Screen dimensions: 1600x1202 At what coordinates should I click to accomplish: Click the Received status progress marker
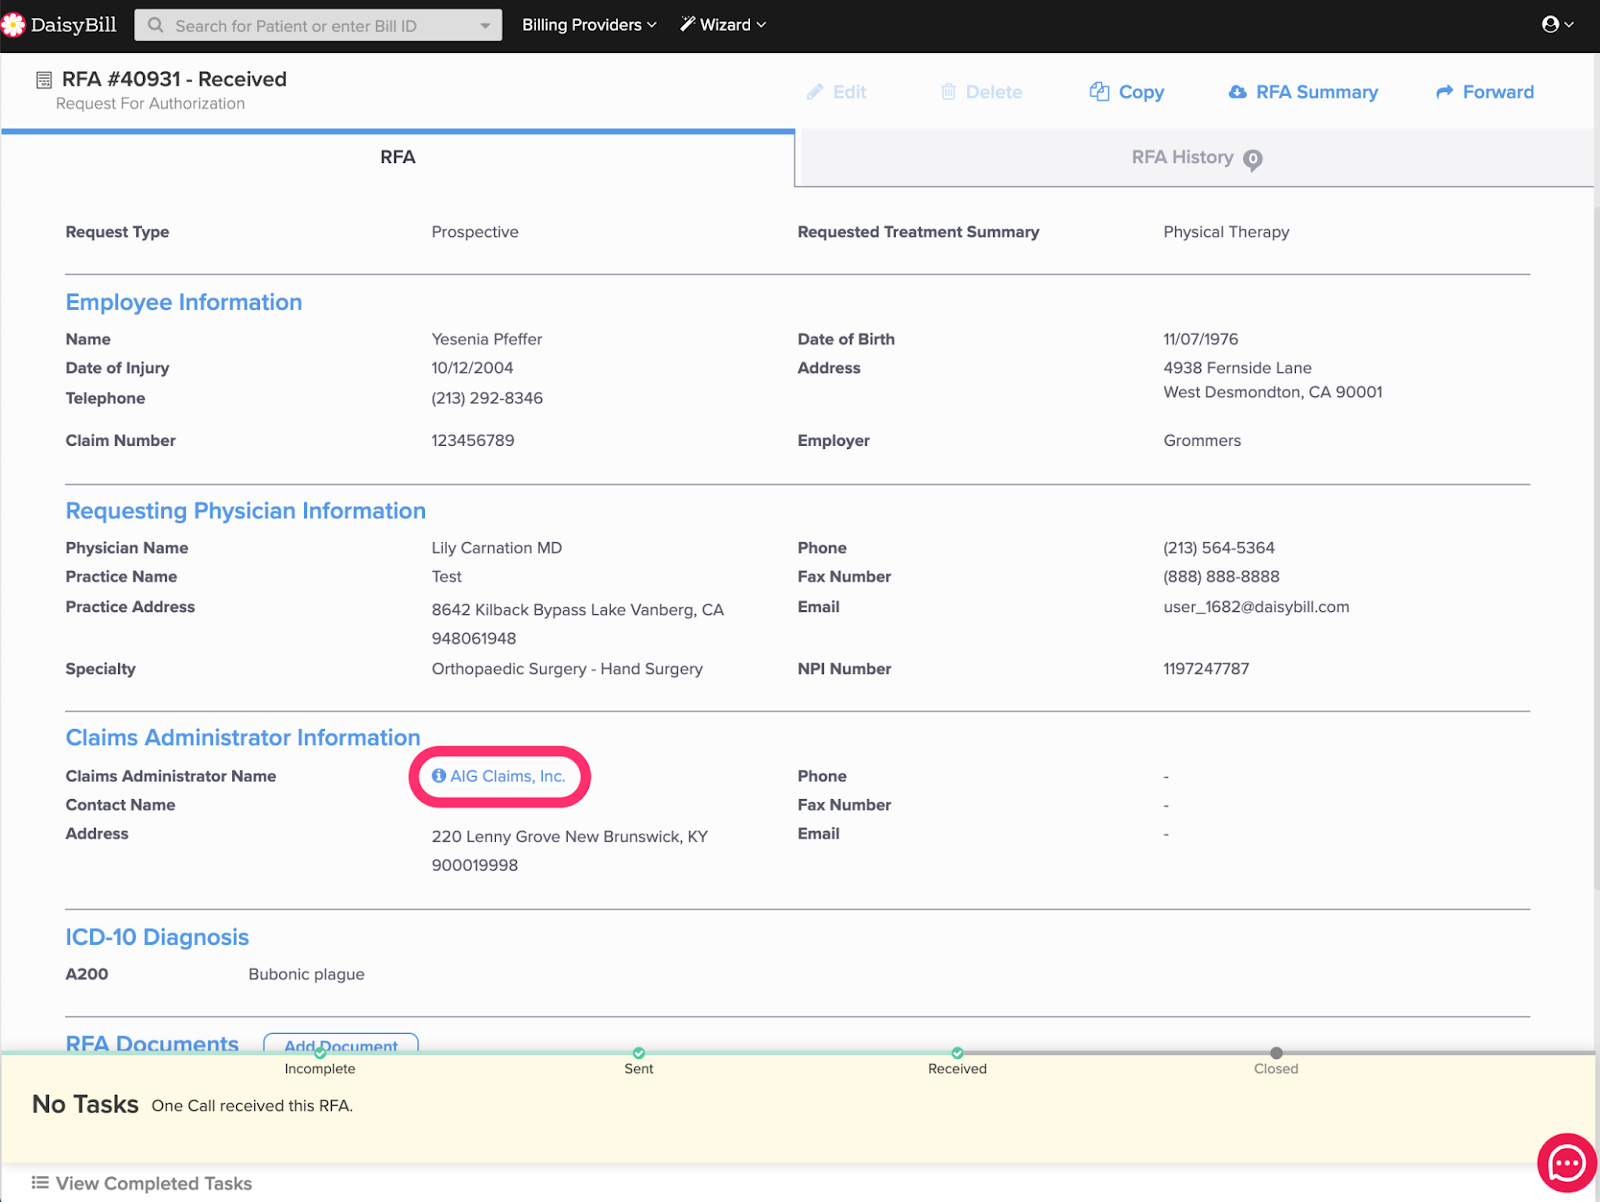tap(957, 1053)
